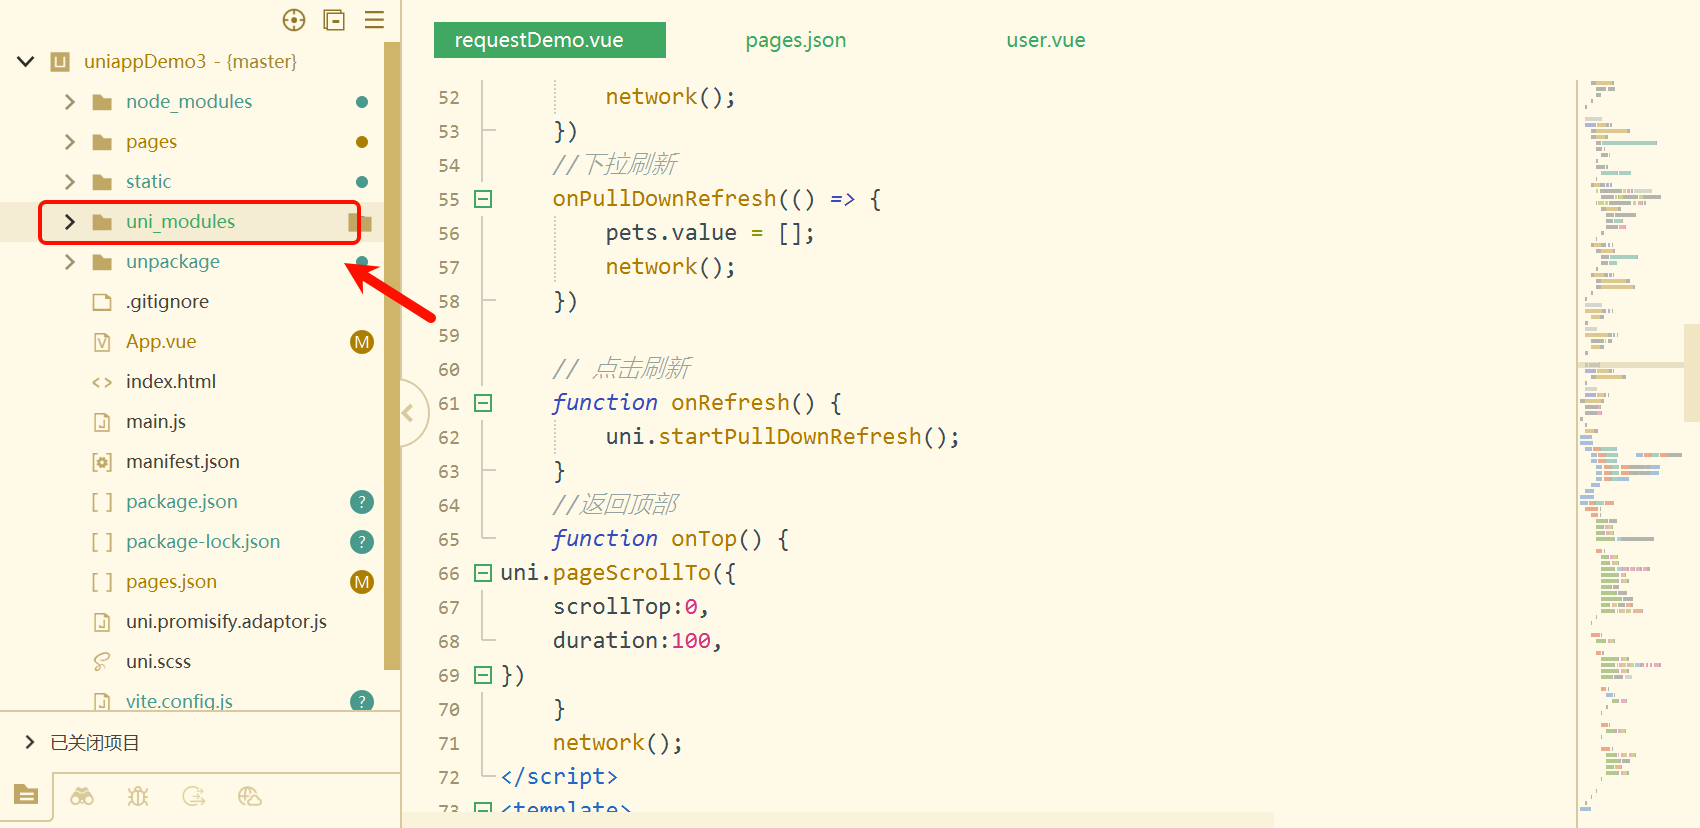Click the M status badge on App.vue
The image size is (1700, 828).
point(362,342)
